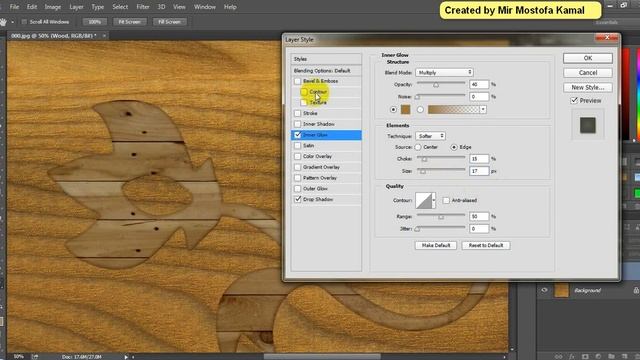Screen dimensions: 640x360
Task: Click the Noise value field
Action: point(479,97)
